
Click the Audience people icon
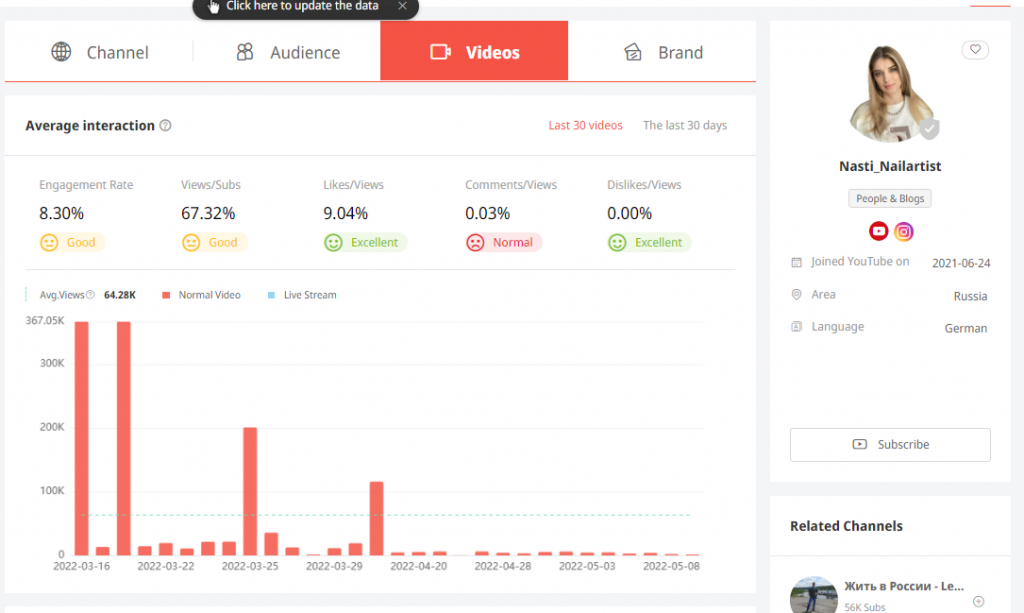(244, 52)
